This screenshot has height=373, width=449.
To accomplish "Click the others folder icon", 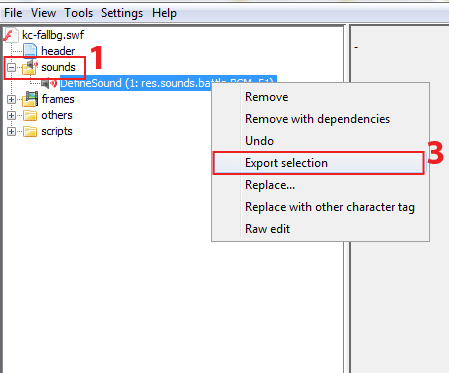I will [30, 115].
